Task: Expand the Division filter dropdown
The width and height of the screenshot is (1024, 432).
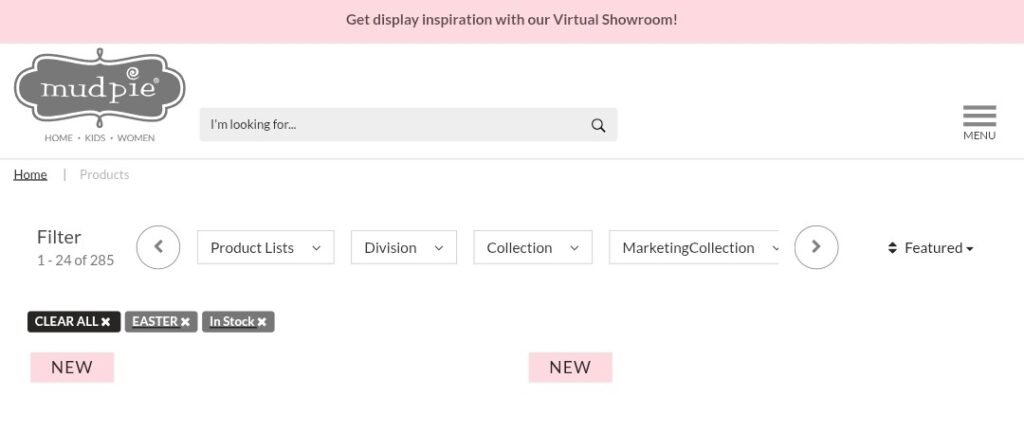Action: click(x=403, y=248)
